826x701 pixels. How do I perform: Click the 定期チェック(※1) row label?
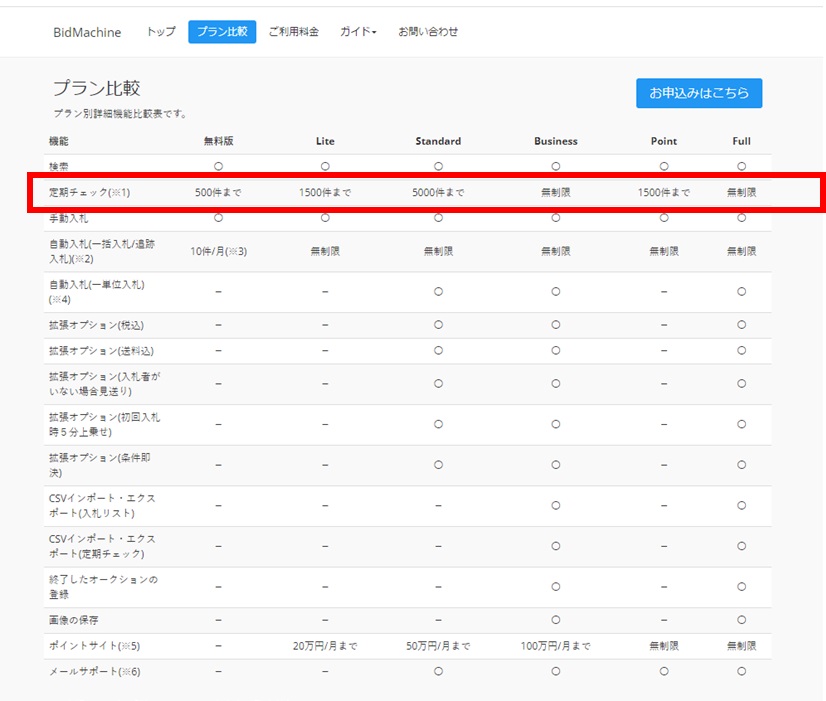(x=90, y=192)
